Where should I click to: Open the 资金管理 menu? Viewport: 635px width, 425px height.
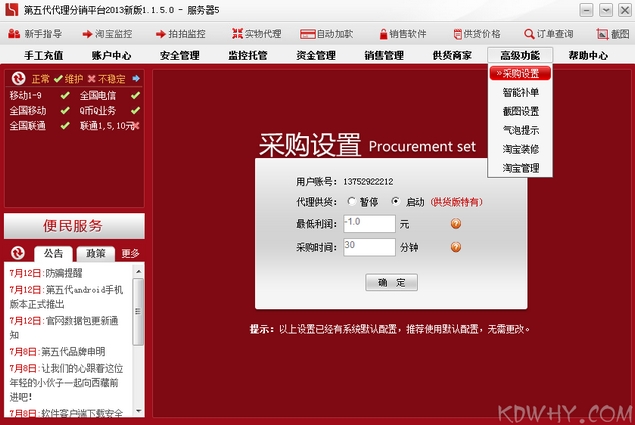[x=316, y=55]
